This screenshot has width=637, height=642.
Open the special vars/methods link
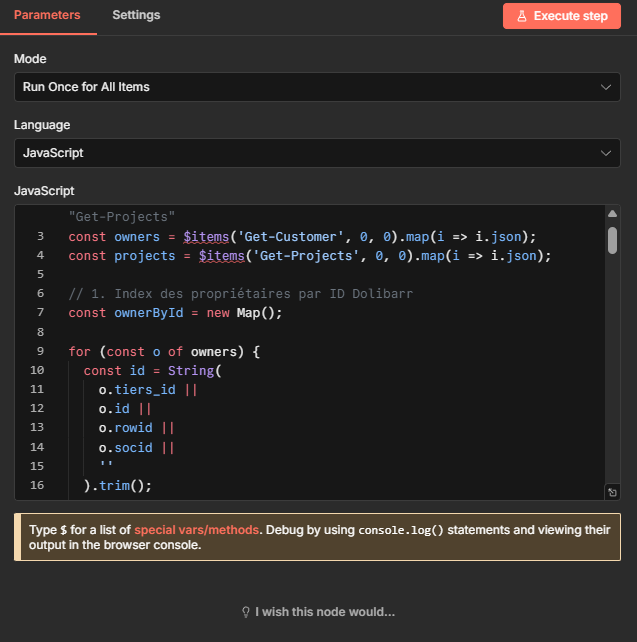(197, 530)
